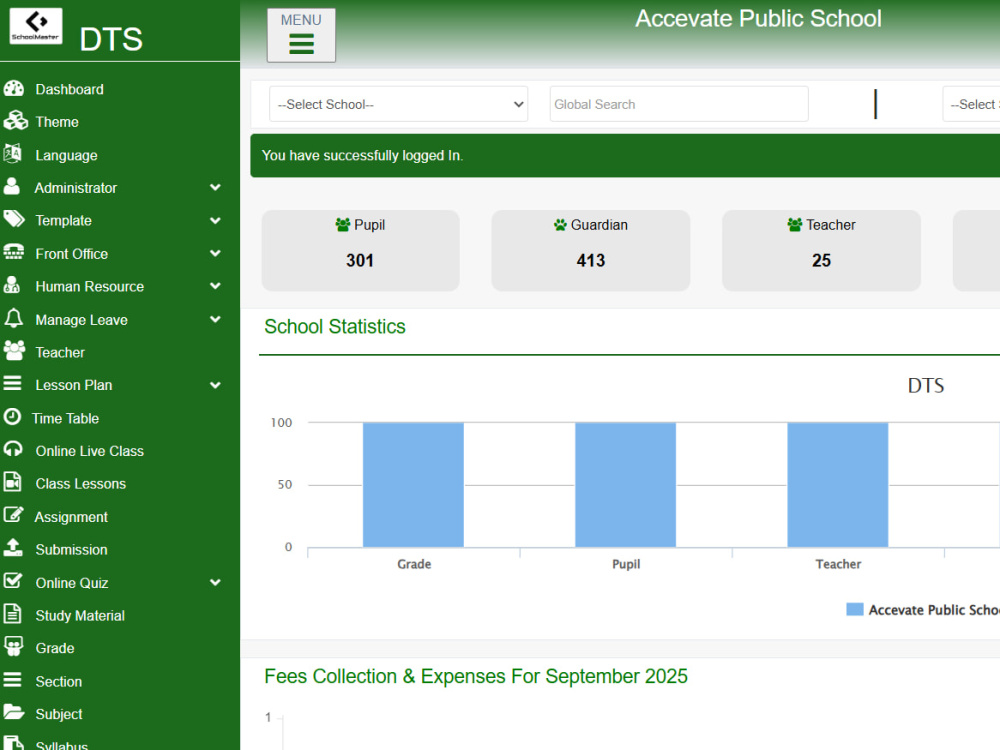Open Study Material menu item
The image size is (1000, 750).
pyautogui.click(x=80, y=615)
